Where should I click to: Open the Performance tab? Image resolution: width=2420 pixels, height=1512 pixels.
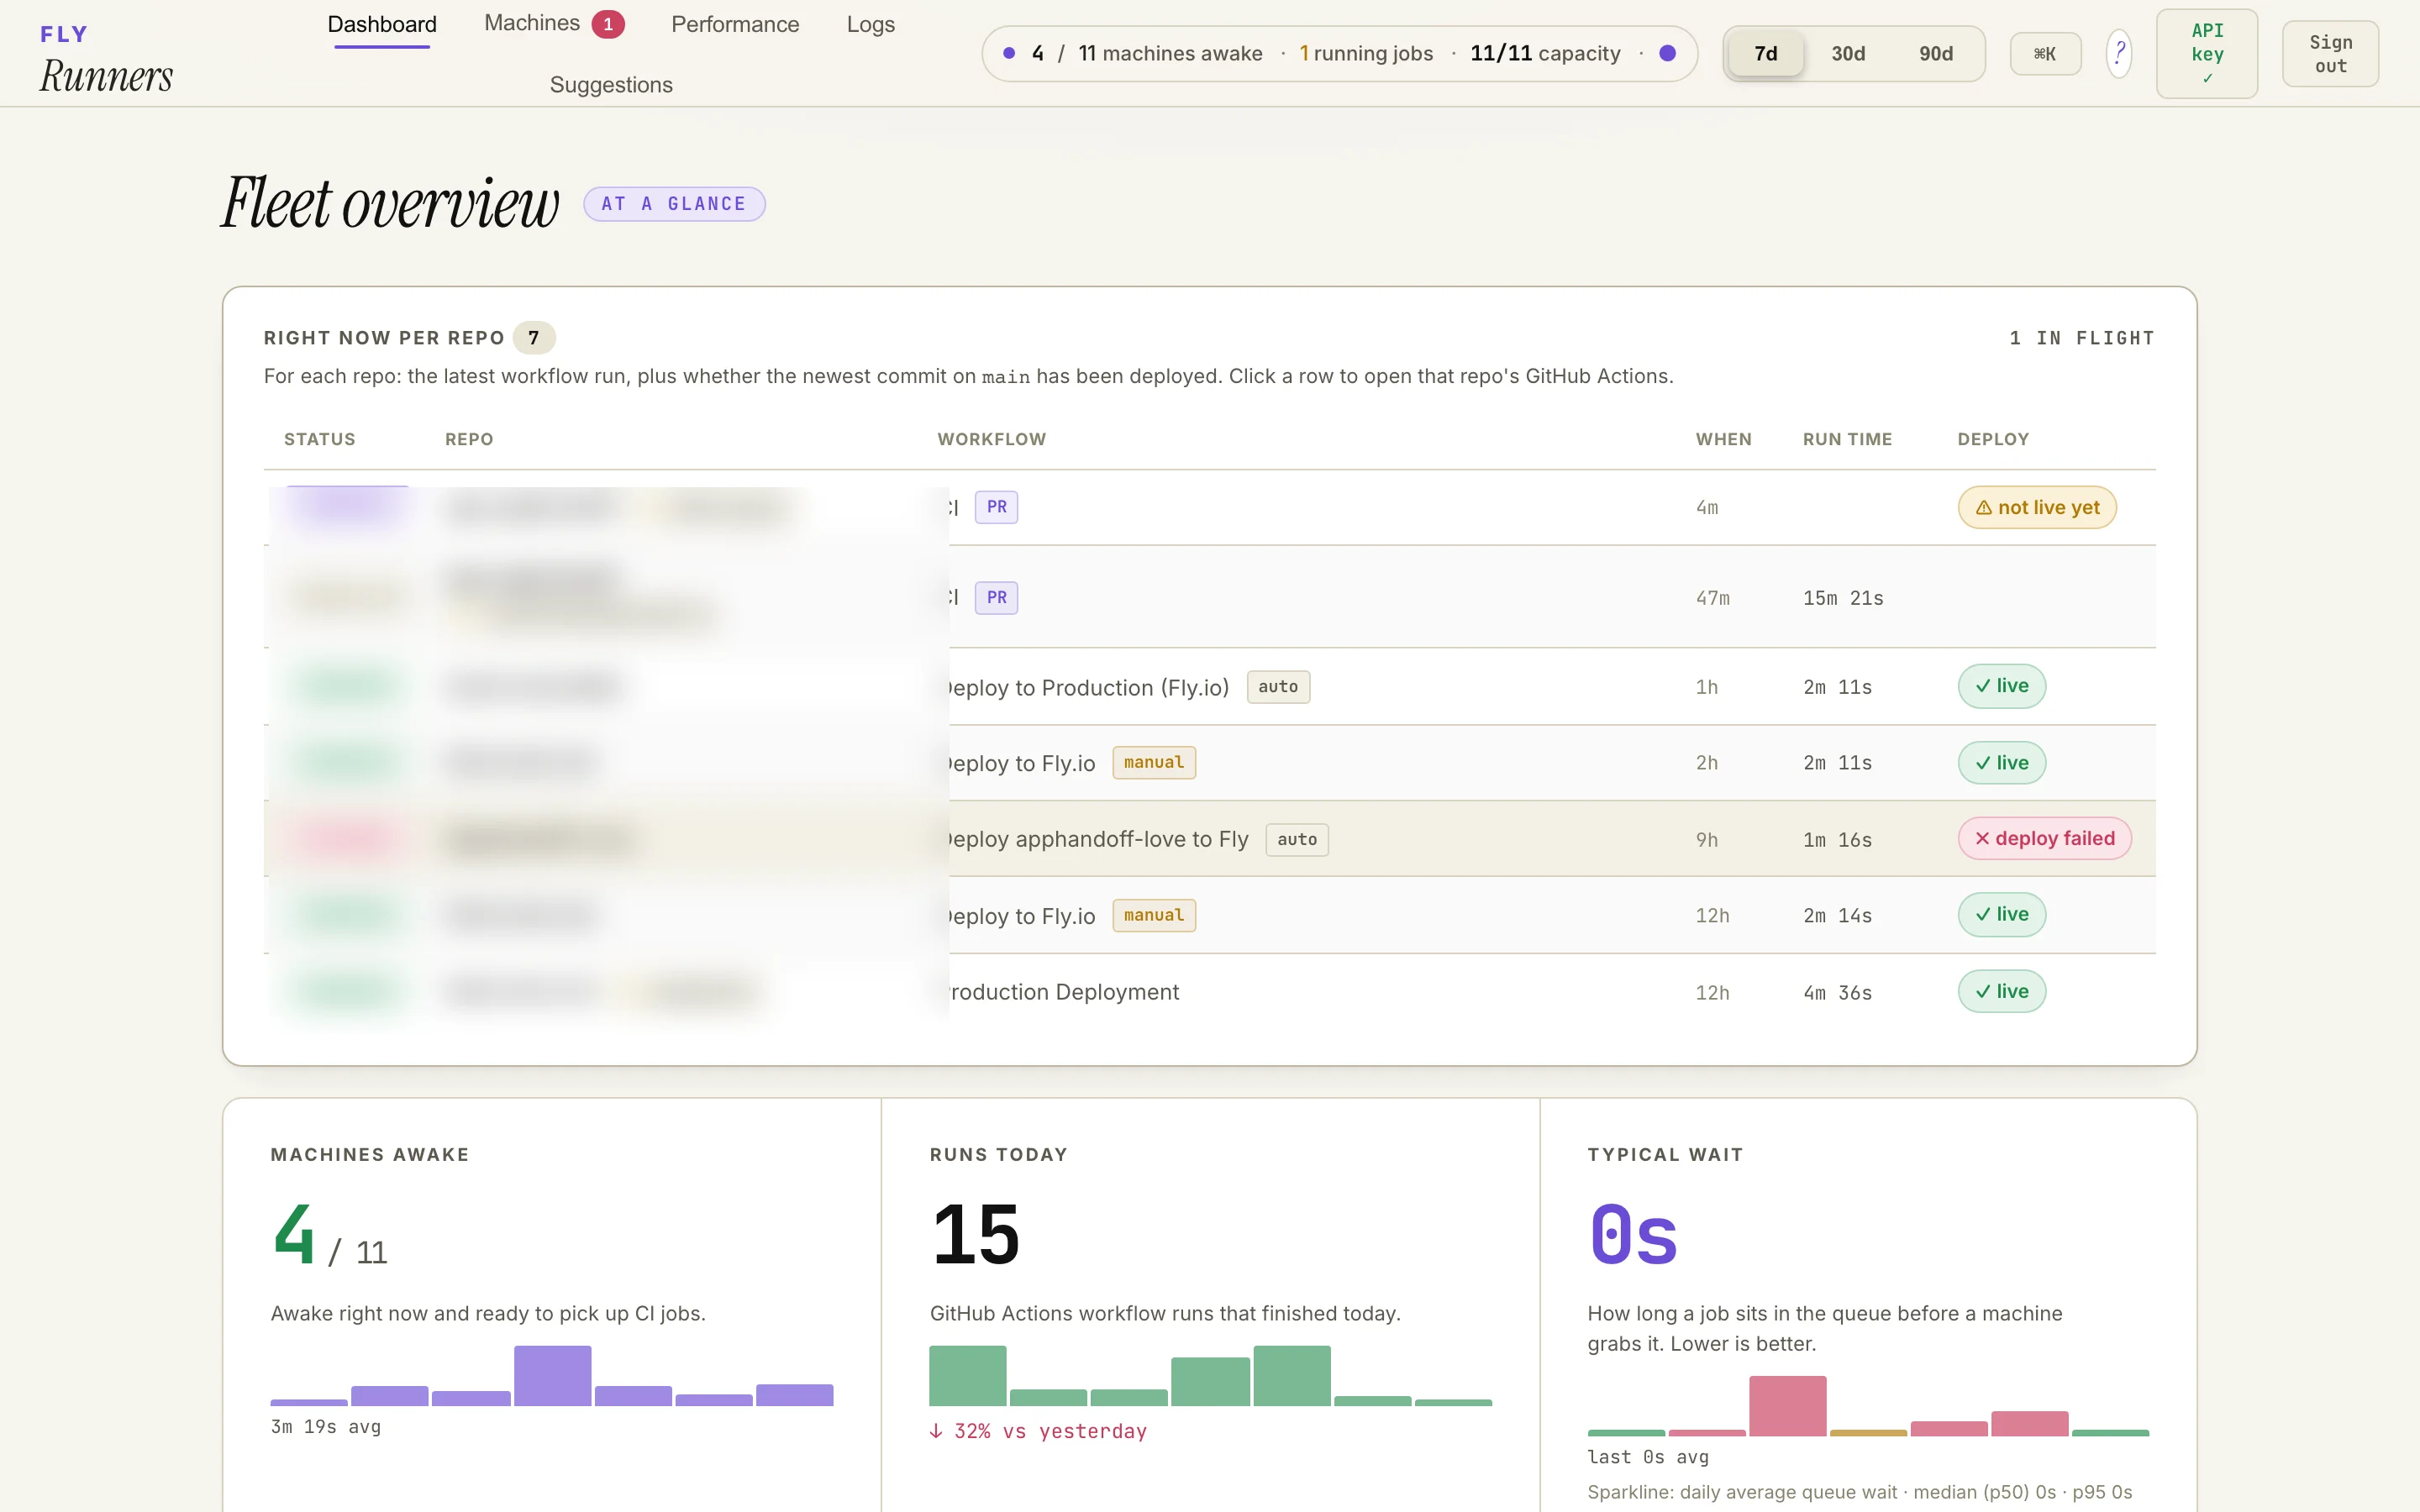point(734,24)
